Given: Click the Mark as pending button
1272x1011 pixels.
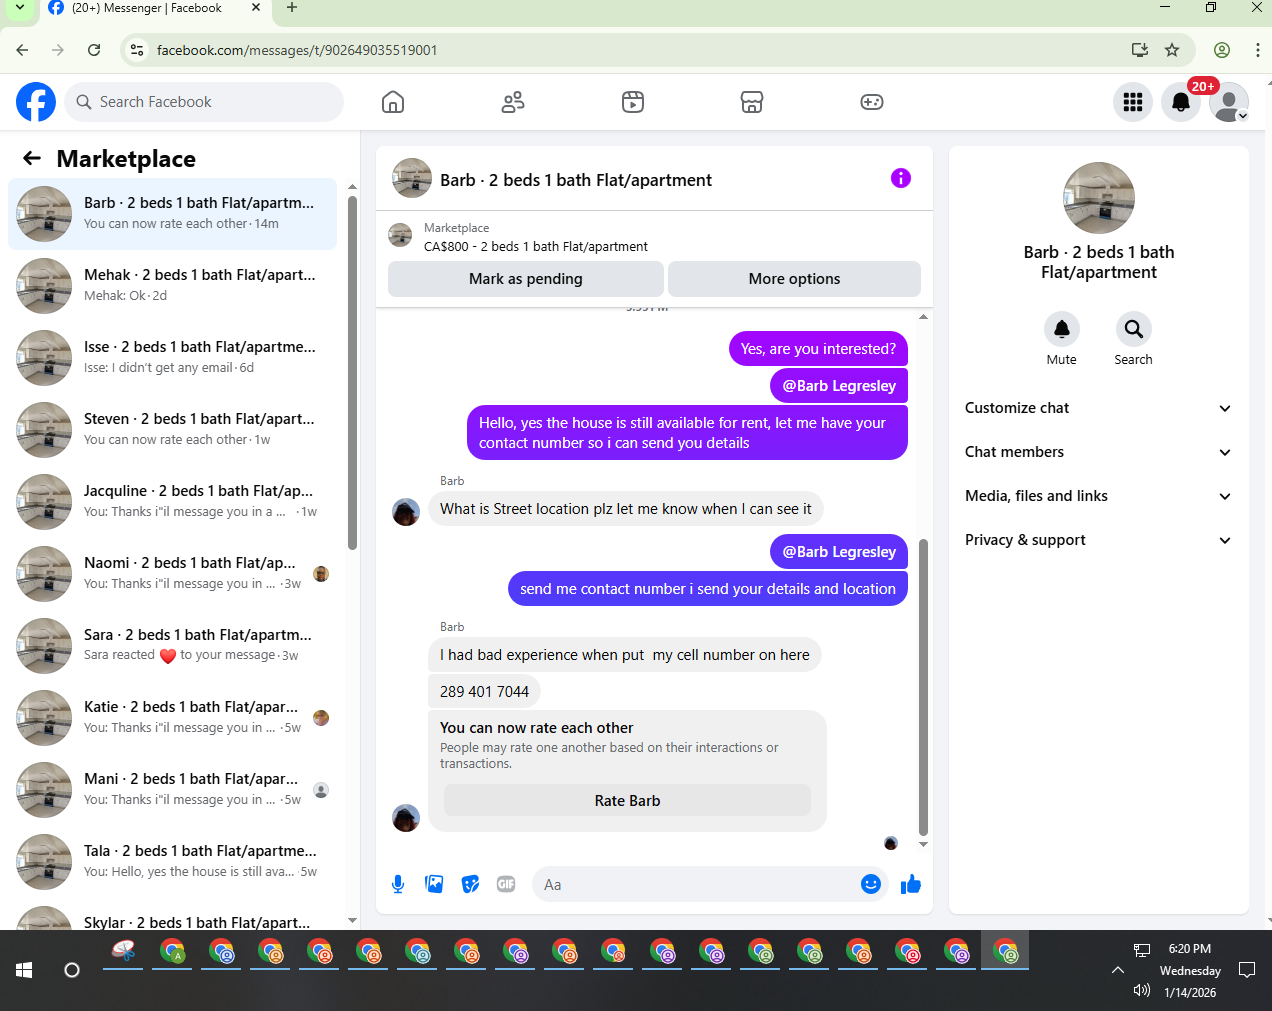Looking at the screenshot, I should click(526, 279).
